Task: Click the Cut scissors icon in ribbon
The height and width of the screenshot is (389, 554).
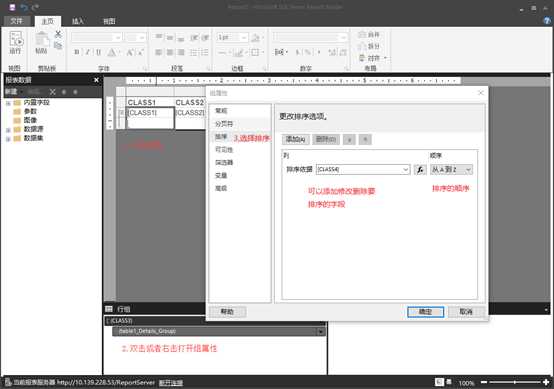Action: pos(58,34)
